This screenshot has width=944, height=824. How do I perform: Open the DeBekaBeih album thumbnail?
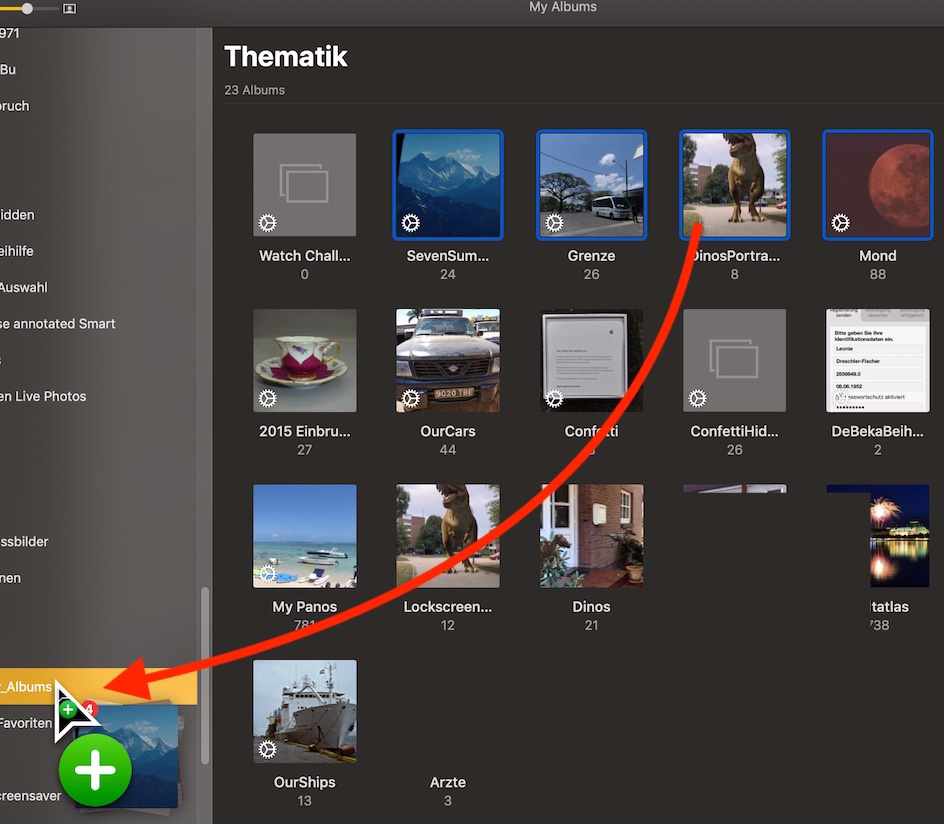click(877, 360)
